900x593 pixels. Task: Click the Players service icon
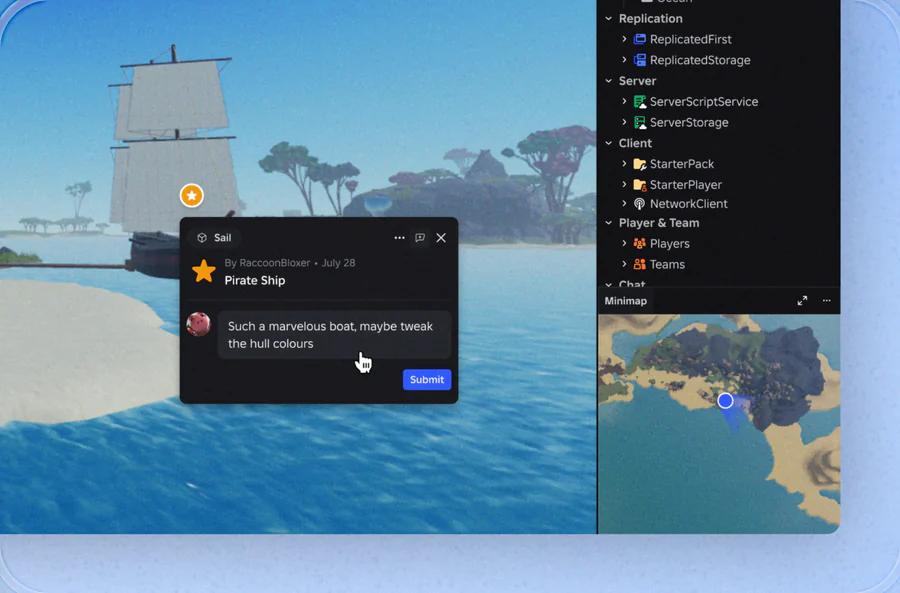tap(639, 243)
